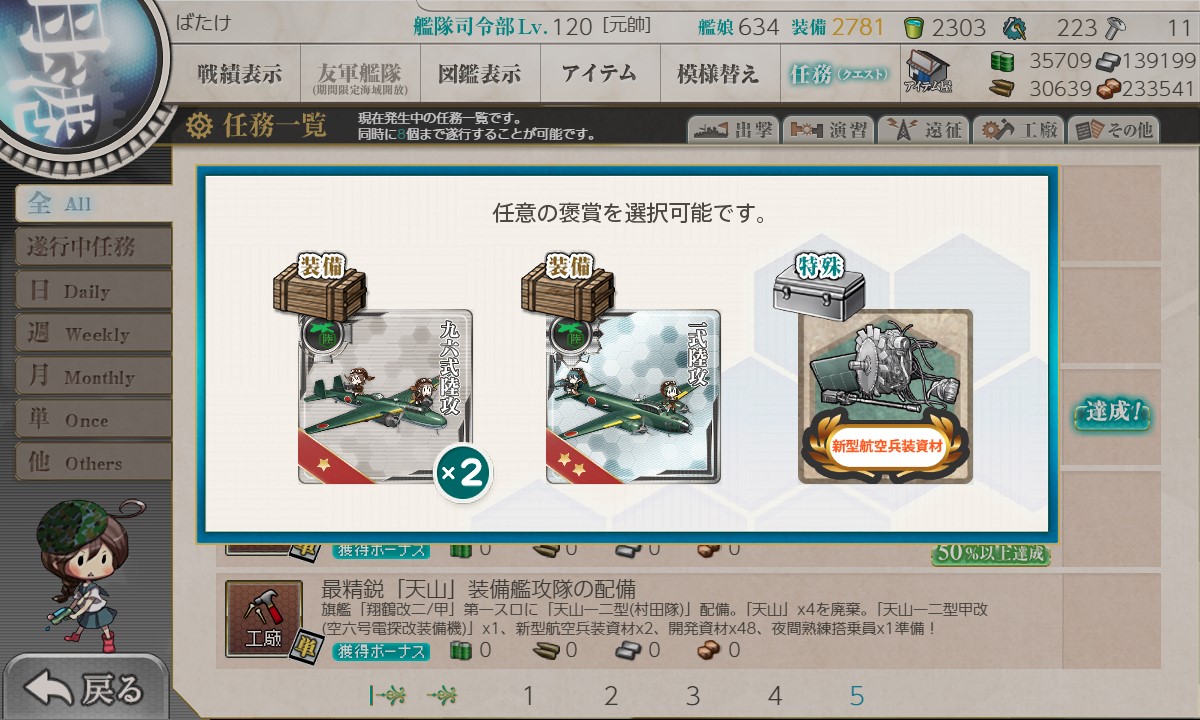The width and height of the screenshot is (1200, 720).
Task: Select the 遂行中任務 in-progress filter
Action: pos(93,247)
